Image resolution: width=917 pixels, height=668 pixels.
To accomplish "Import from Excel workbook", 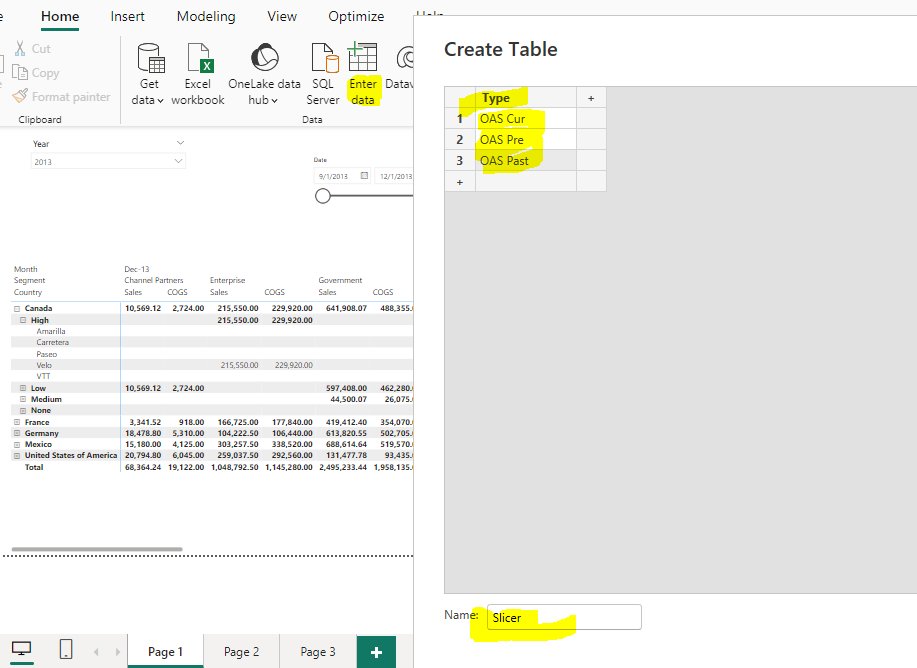I will point(198,74).
